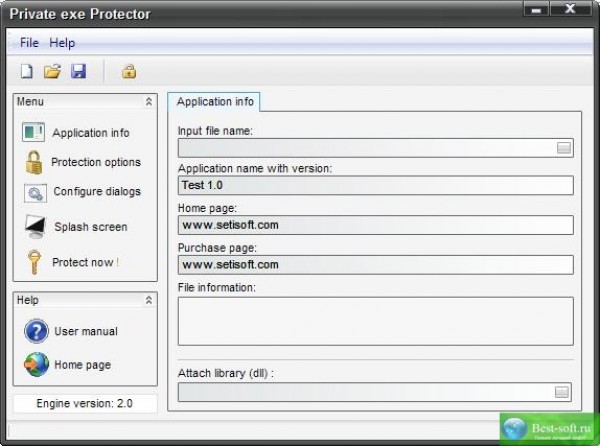This screenshot has width=600, height=446.
Task: Click into the Home page URL field
Action: point(375,225)
